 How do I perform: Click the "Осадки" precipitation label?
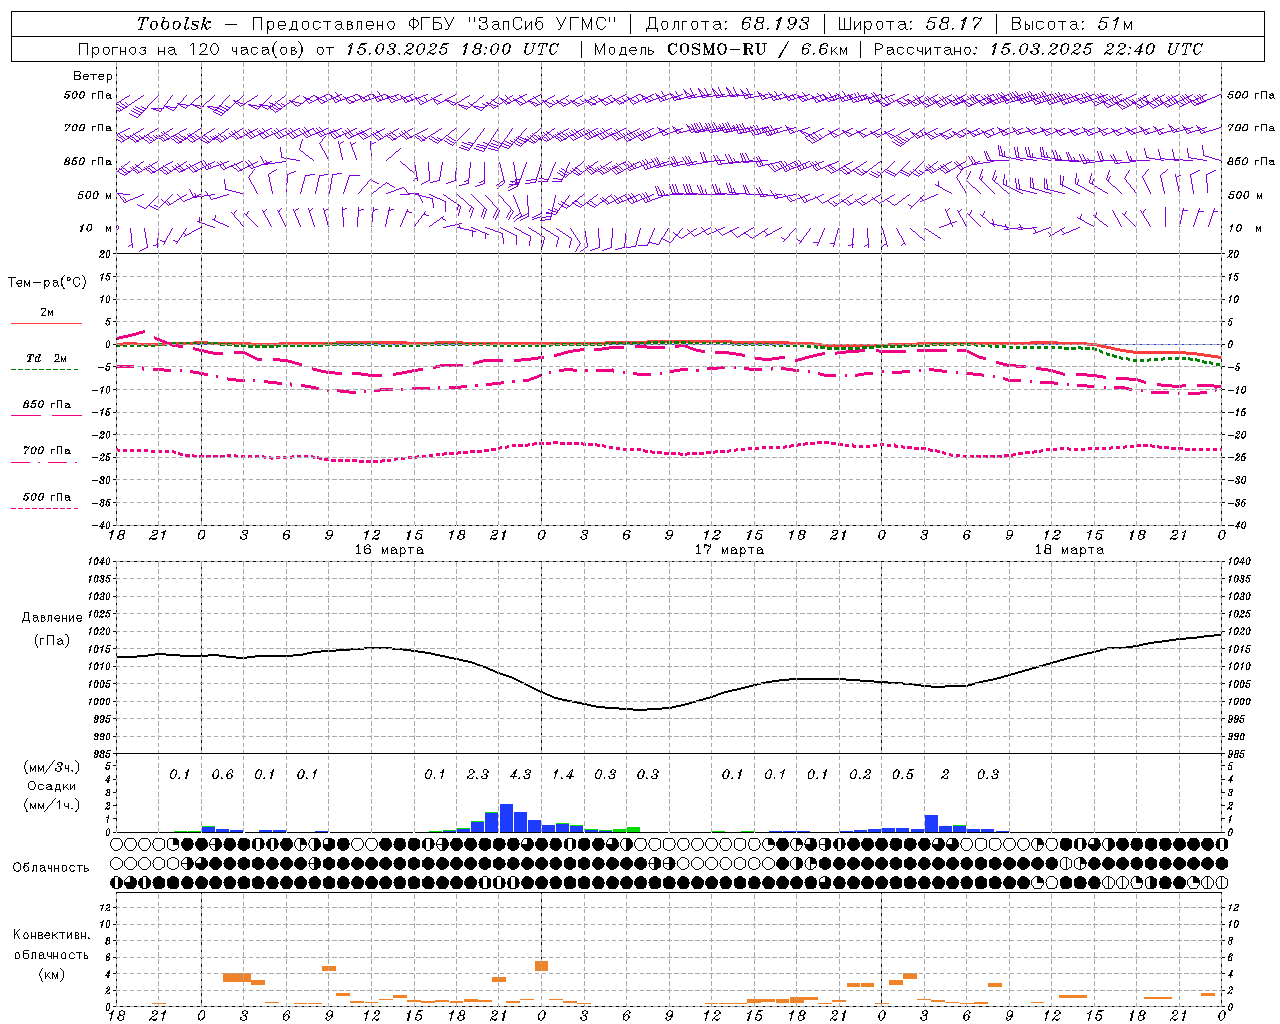click(52, 786)
